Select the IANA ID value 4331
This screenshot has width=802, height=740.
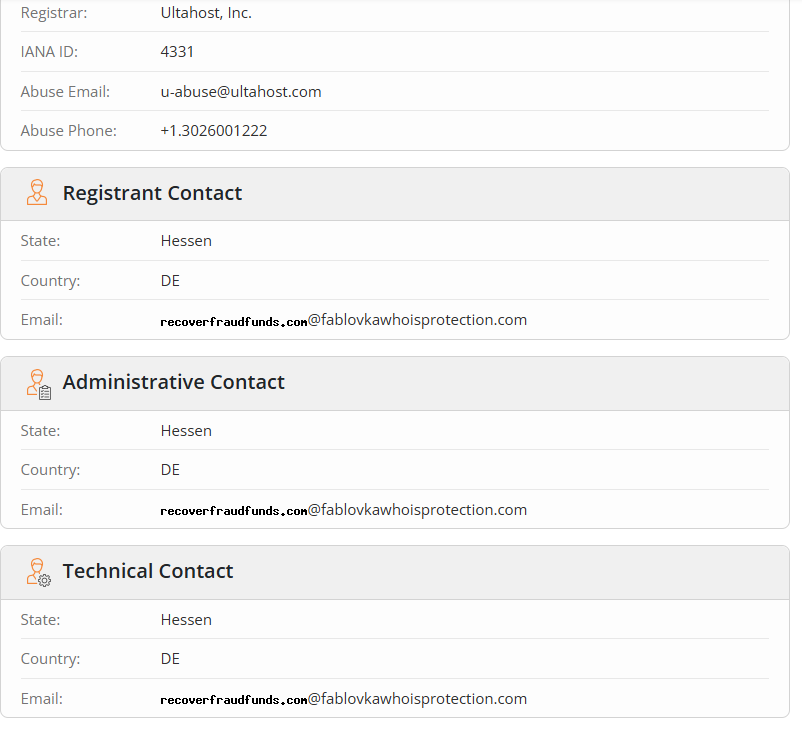click(177, 51)
